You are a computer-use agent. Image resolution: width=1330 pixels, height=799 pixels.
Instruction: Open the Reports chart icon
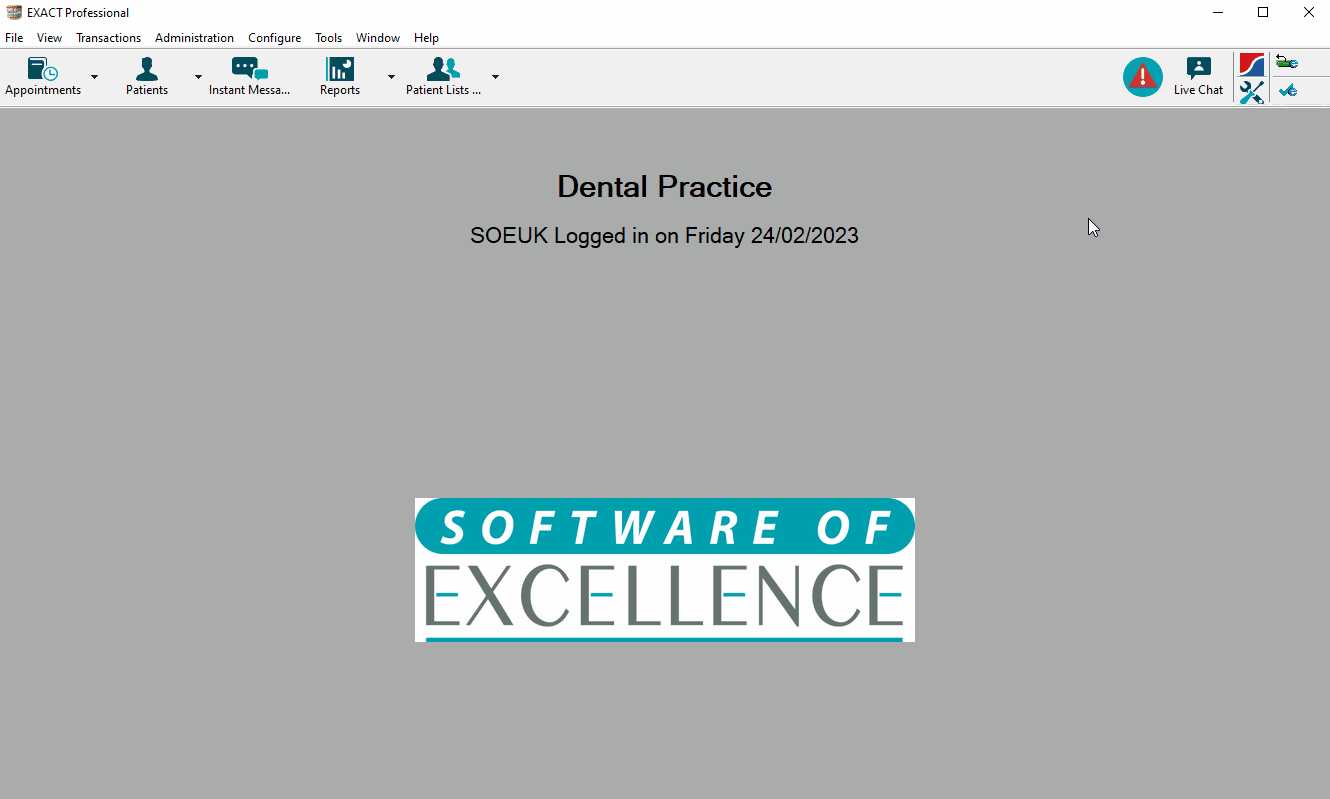340,70
